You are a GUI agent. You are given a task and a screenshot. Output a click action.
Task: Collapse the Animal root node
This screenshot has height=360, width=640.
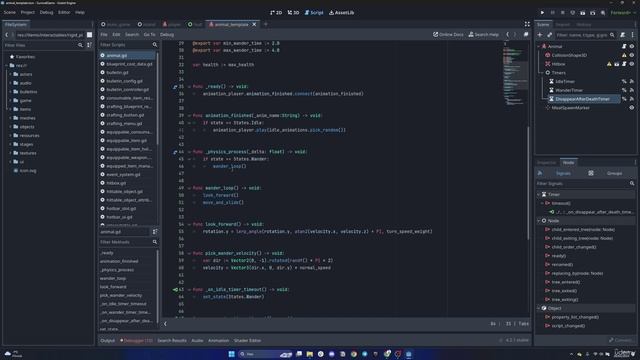pos(539,47)
